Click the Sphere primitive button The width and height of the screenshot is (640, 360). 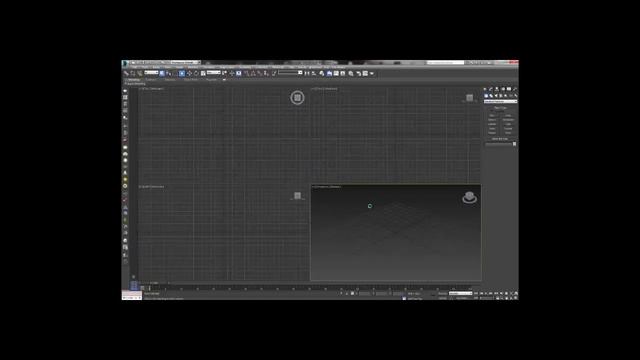pos(492,120)
